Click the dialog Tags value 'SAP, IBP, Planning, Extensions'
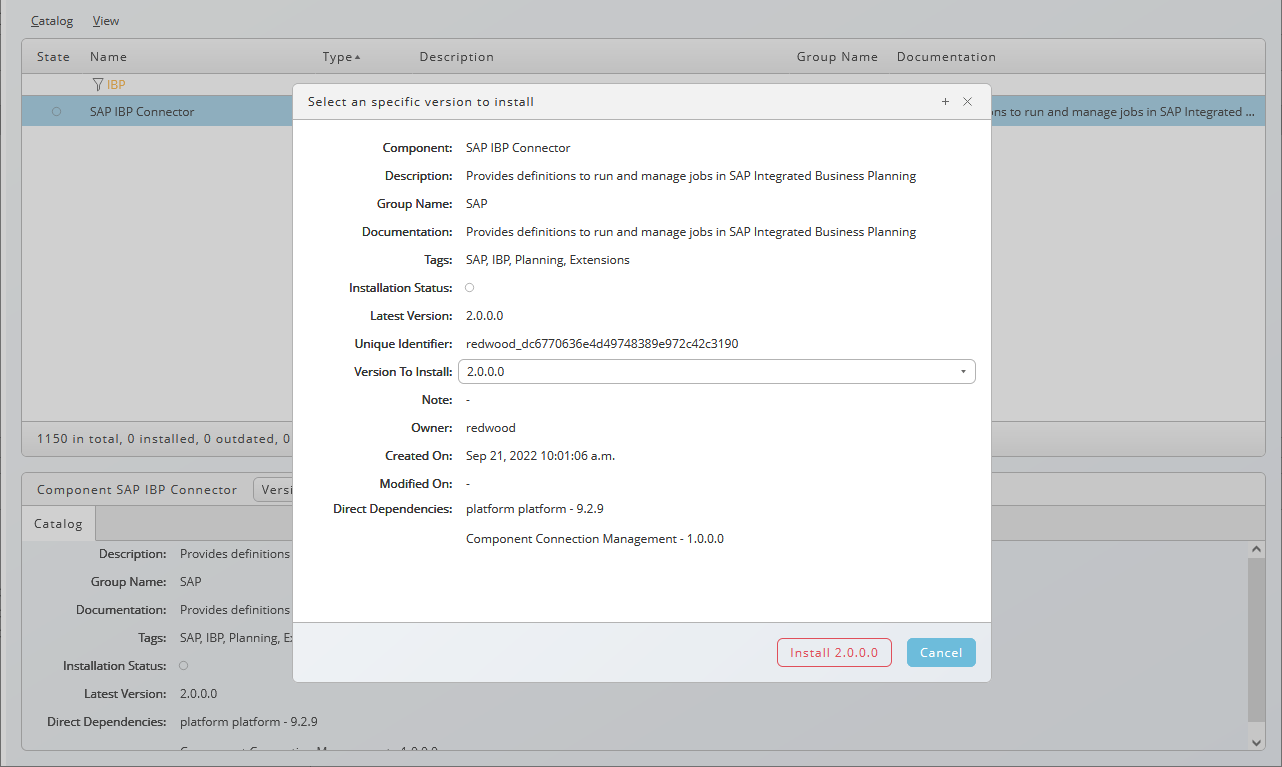 [548, 260]
